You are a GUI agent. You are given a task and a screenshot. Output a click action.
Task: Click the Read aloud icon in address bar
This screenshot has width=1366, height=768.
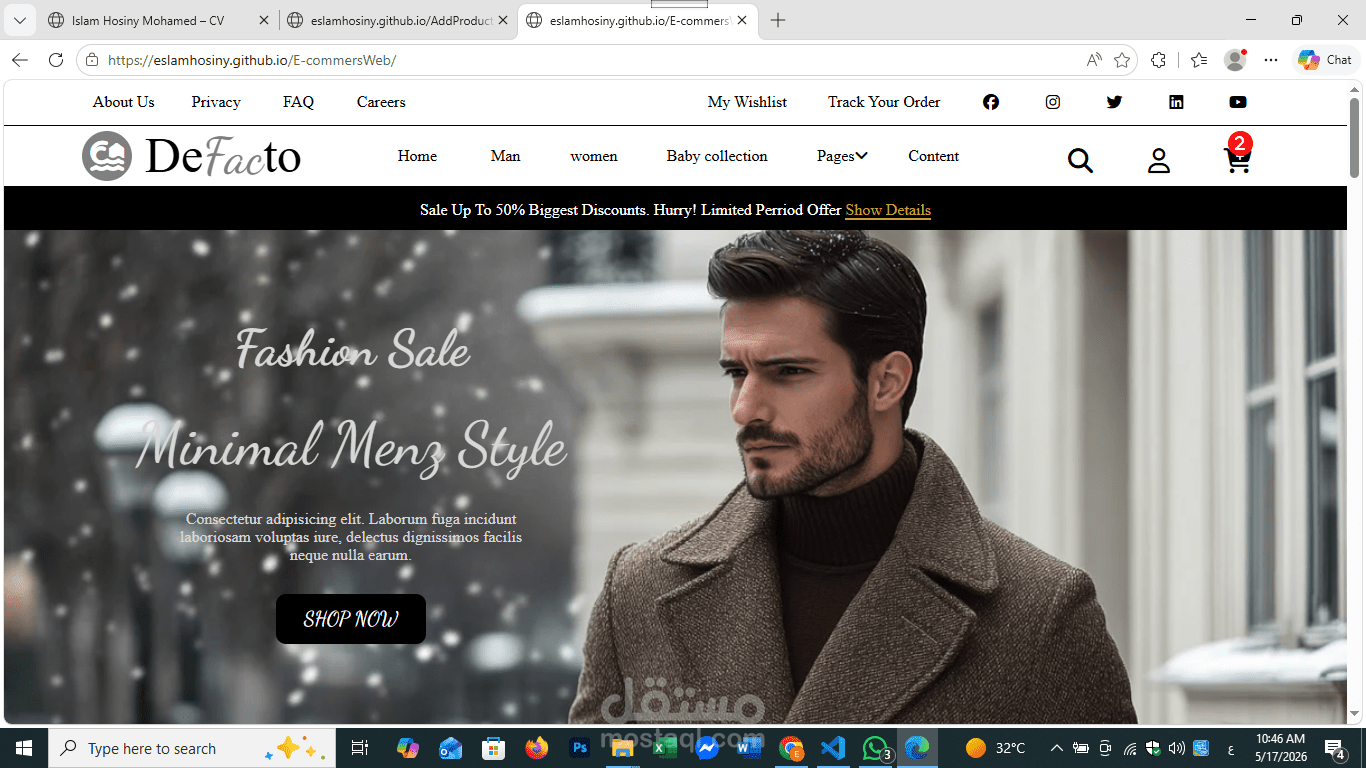pyautogui.click(x=1094, y=60)
